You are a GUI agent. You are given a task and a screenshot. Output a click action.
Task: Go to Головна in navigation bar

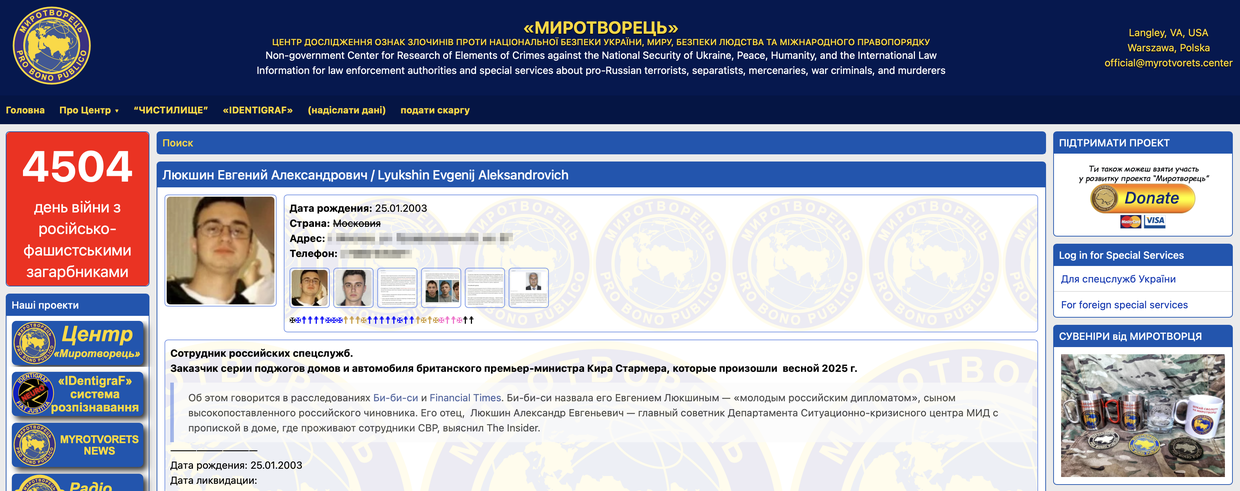[x=25, y=110]
